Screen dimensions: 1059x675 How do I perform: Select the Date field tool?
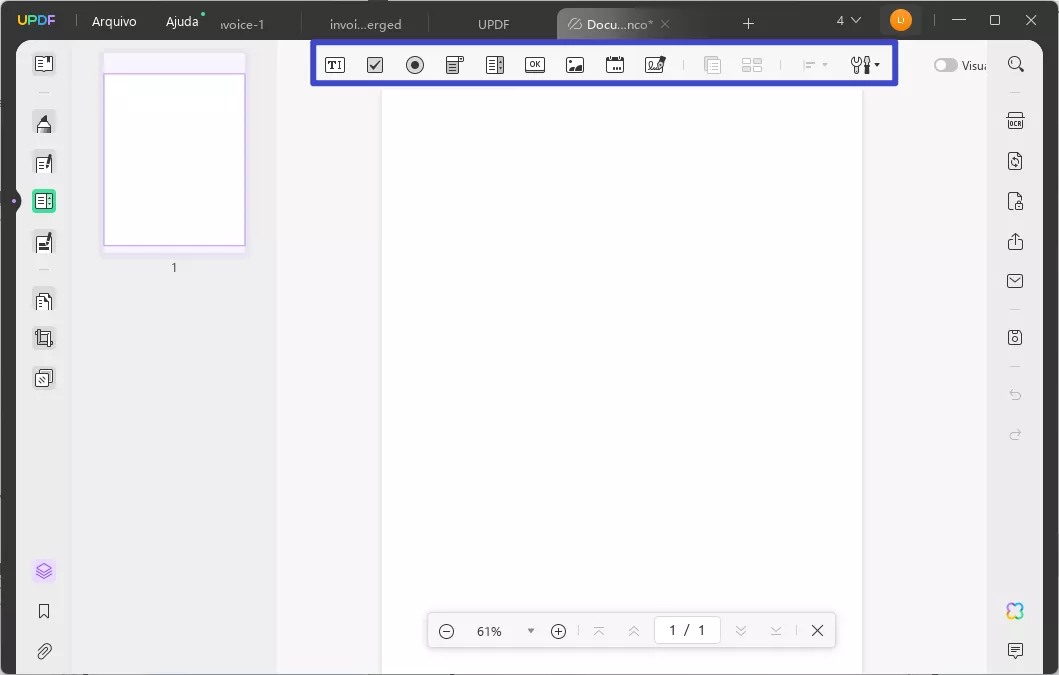coord(615,65)
